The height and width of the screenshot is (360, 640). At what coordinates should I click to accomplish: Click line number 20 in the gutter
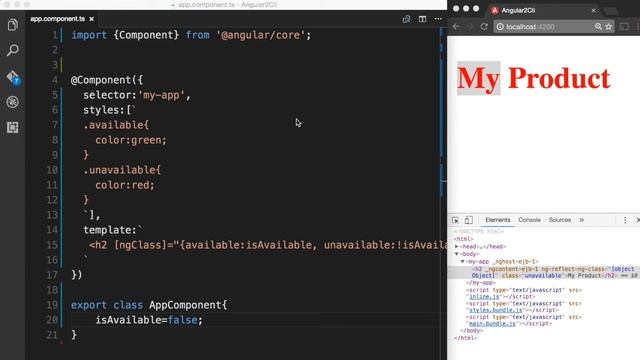(52, 320)
